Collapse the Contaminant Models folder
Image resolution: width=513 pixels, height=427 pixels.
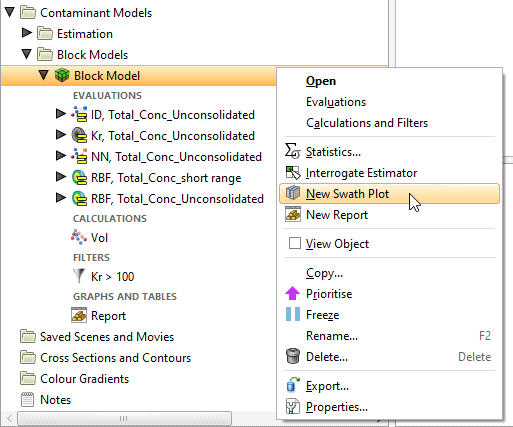tap(10, 12)
